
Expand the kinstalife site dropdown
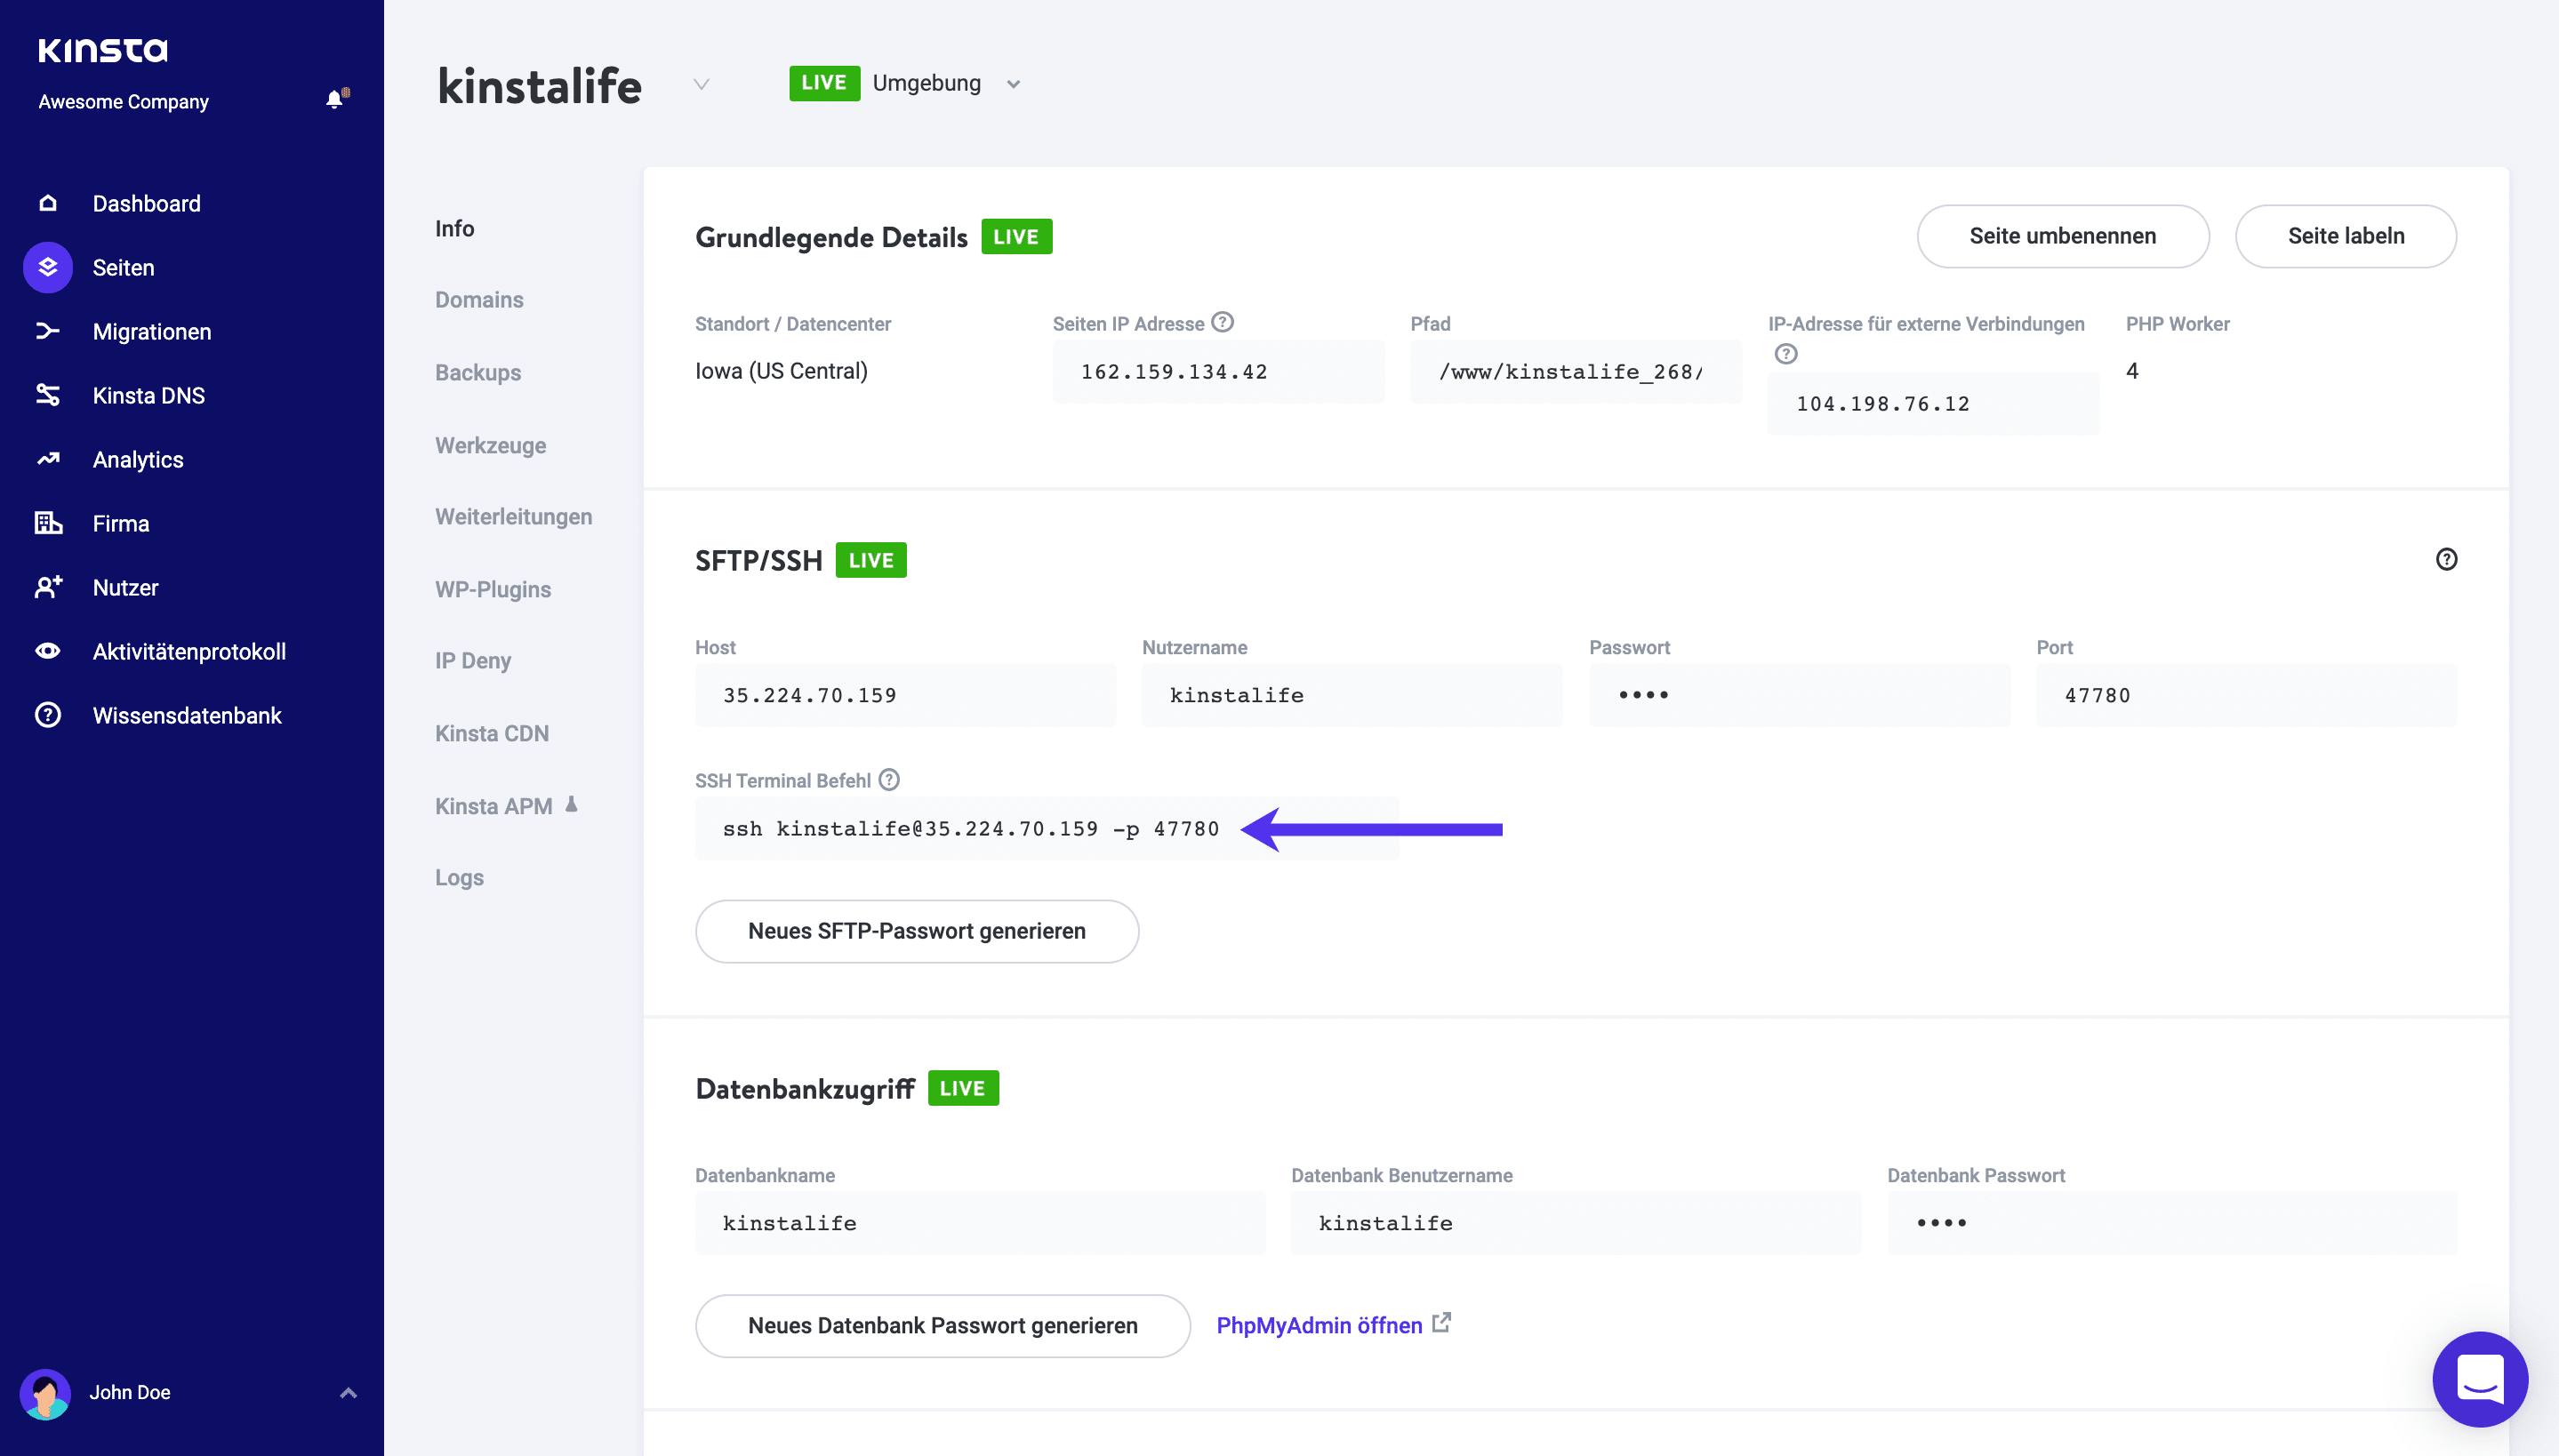pos(700,83)
